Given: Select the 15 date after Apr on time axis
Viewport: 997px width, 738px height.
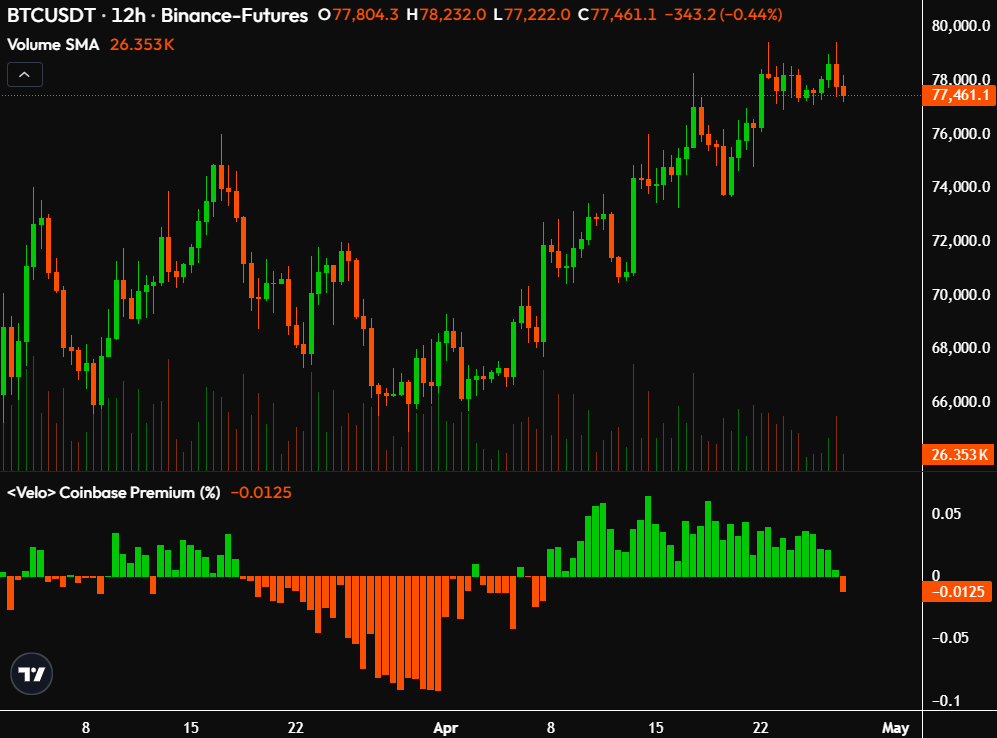Looking at the screenshot, I should point(656,728).
